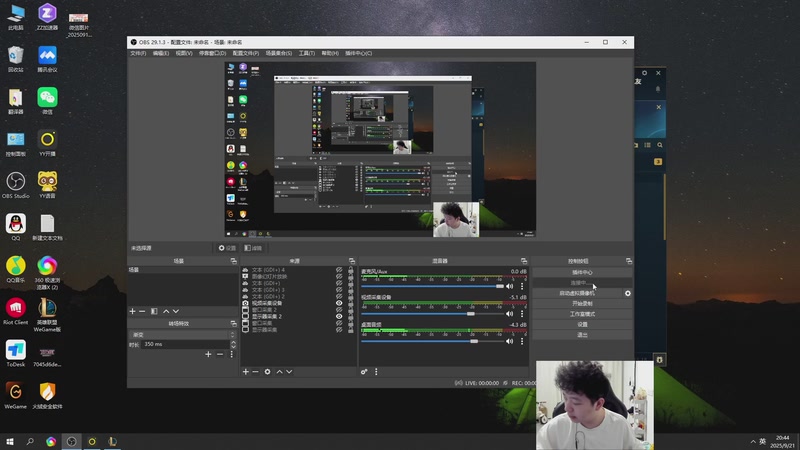Screen dimensions: 800x450
Task: Open the 桌面音频 three-dot options menu
Action: [x=521, y=341]
